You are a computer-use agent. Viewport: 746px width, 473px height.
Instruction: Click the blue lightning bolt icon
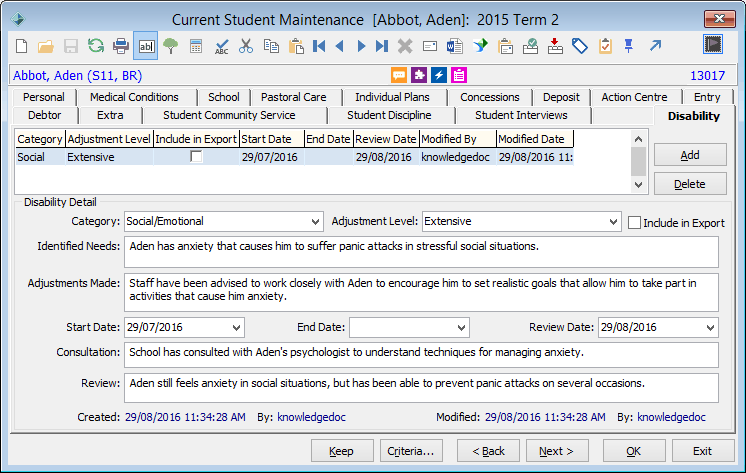[439, 75]
